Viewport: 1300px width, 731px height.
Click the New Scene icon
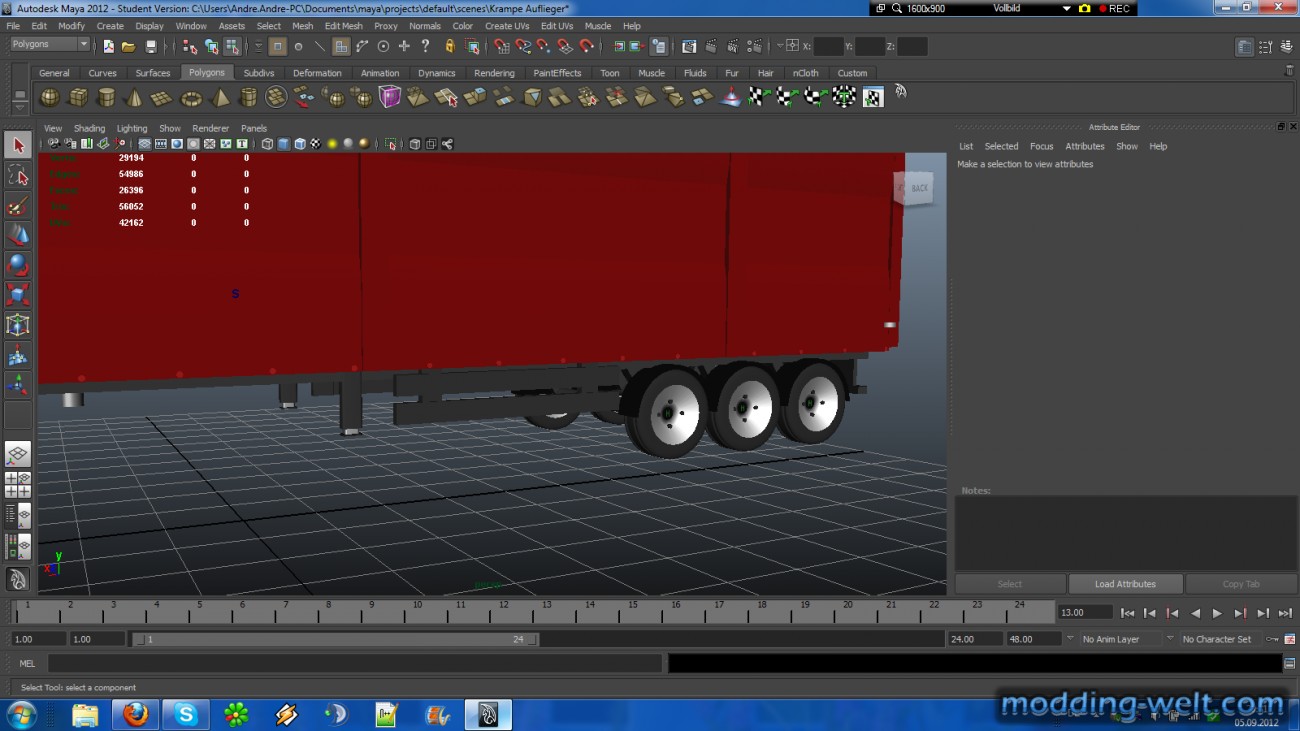point(108,46)
